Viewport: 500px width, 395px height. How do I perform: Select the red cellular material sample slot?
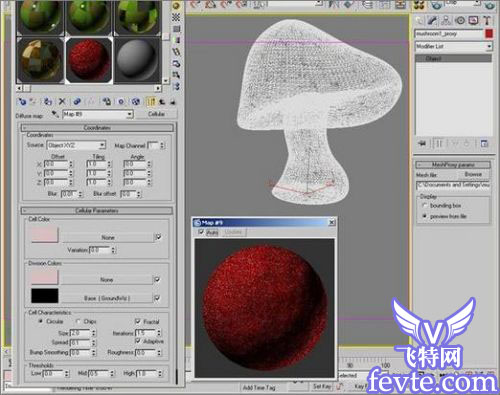pyautogui.click(x=89, y=60)
